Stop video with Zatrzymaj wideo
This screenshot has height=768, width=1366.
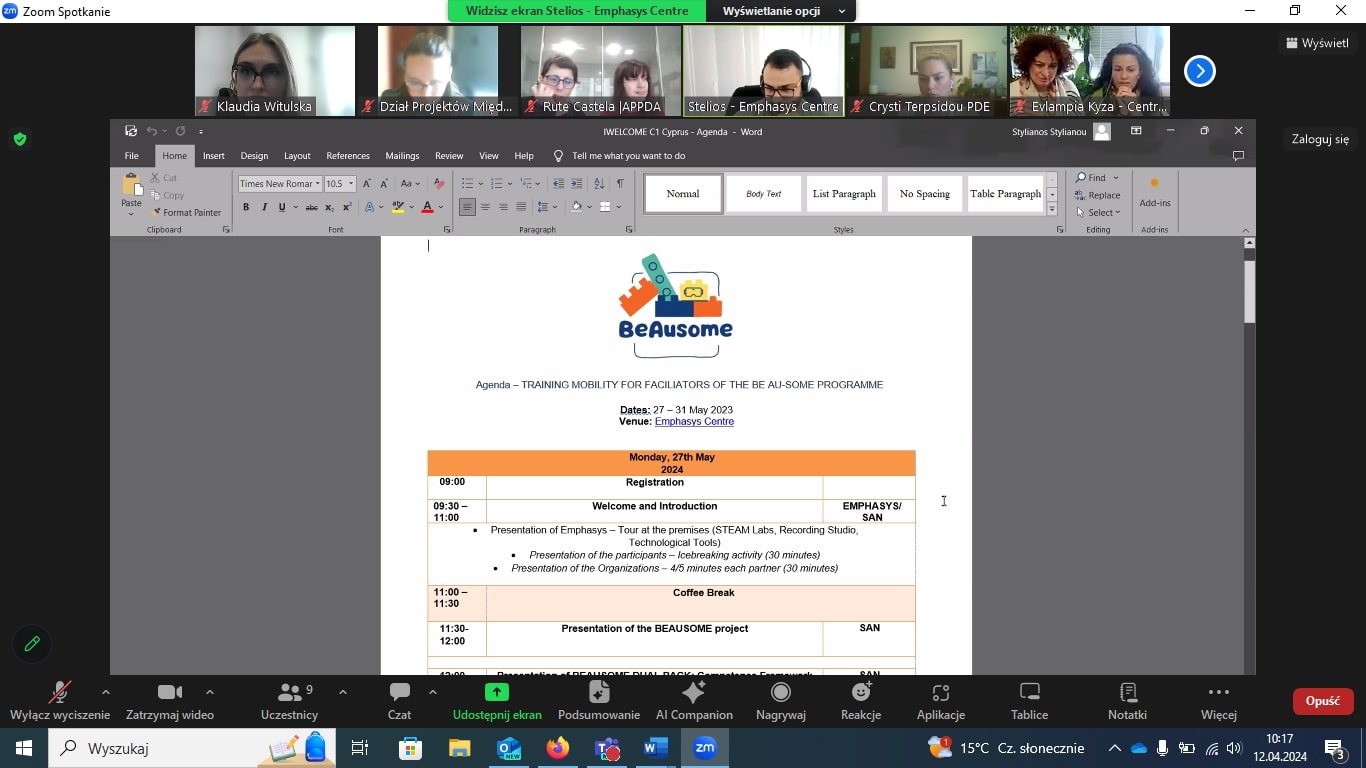170,702
